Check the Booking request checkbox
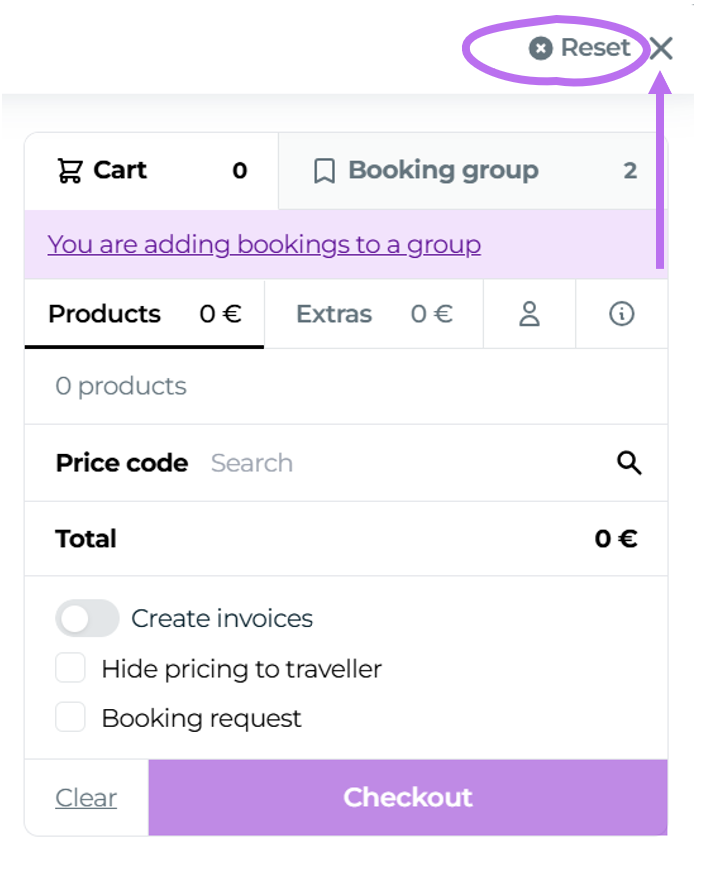Viewport: 706px width, 886px height. [70, 717]
